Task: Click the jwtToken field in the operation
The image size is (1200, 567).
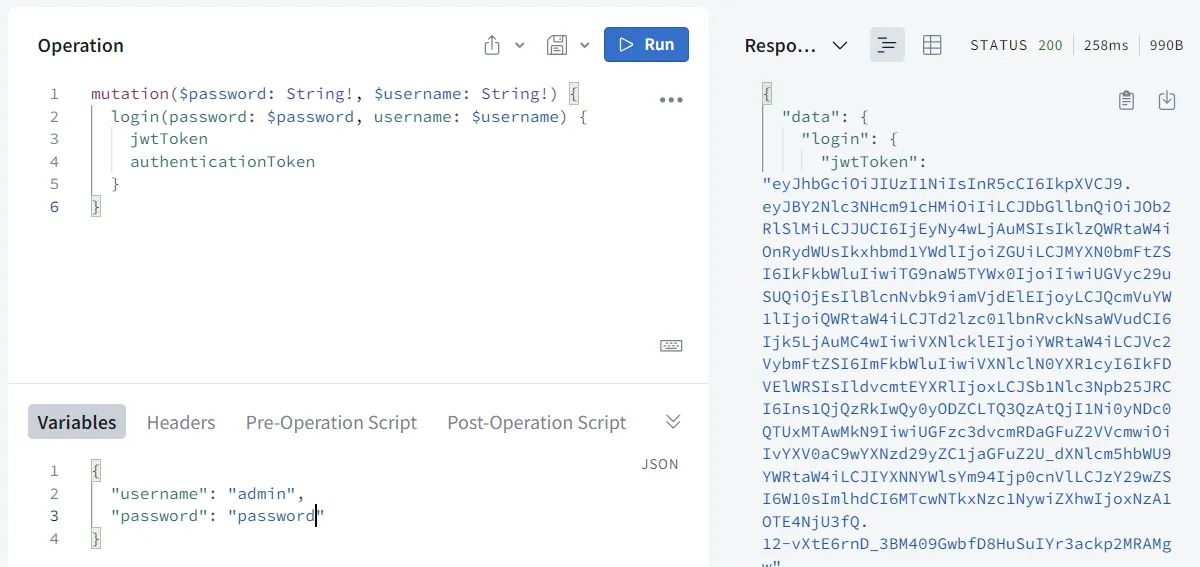Action: coord(169,139)
